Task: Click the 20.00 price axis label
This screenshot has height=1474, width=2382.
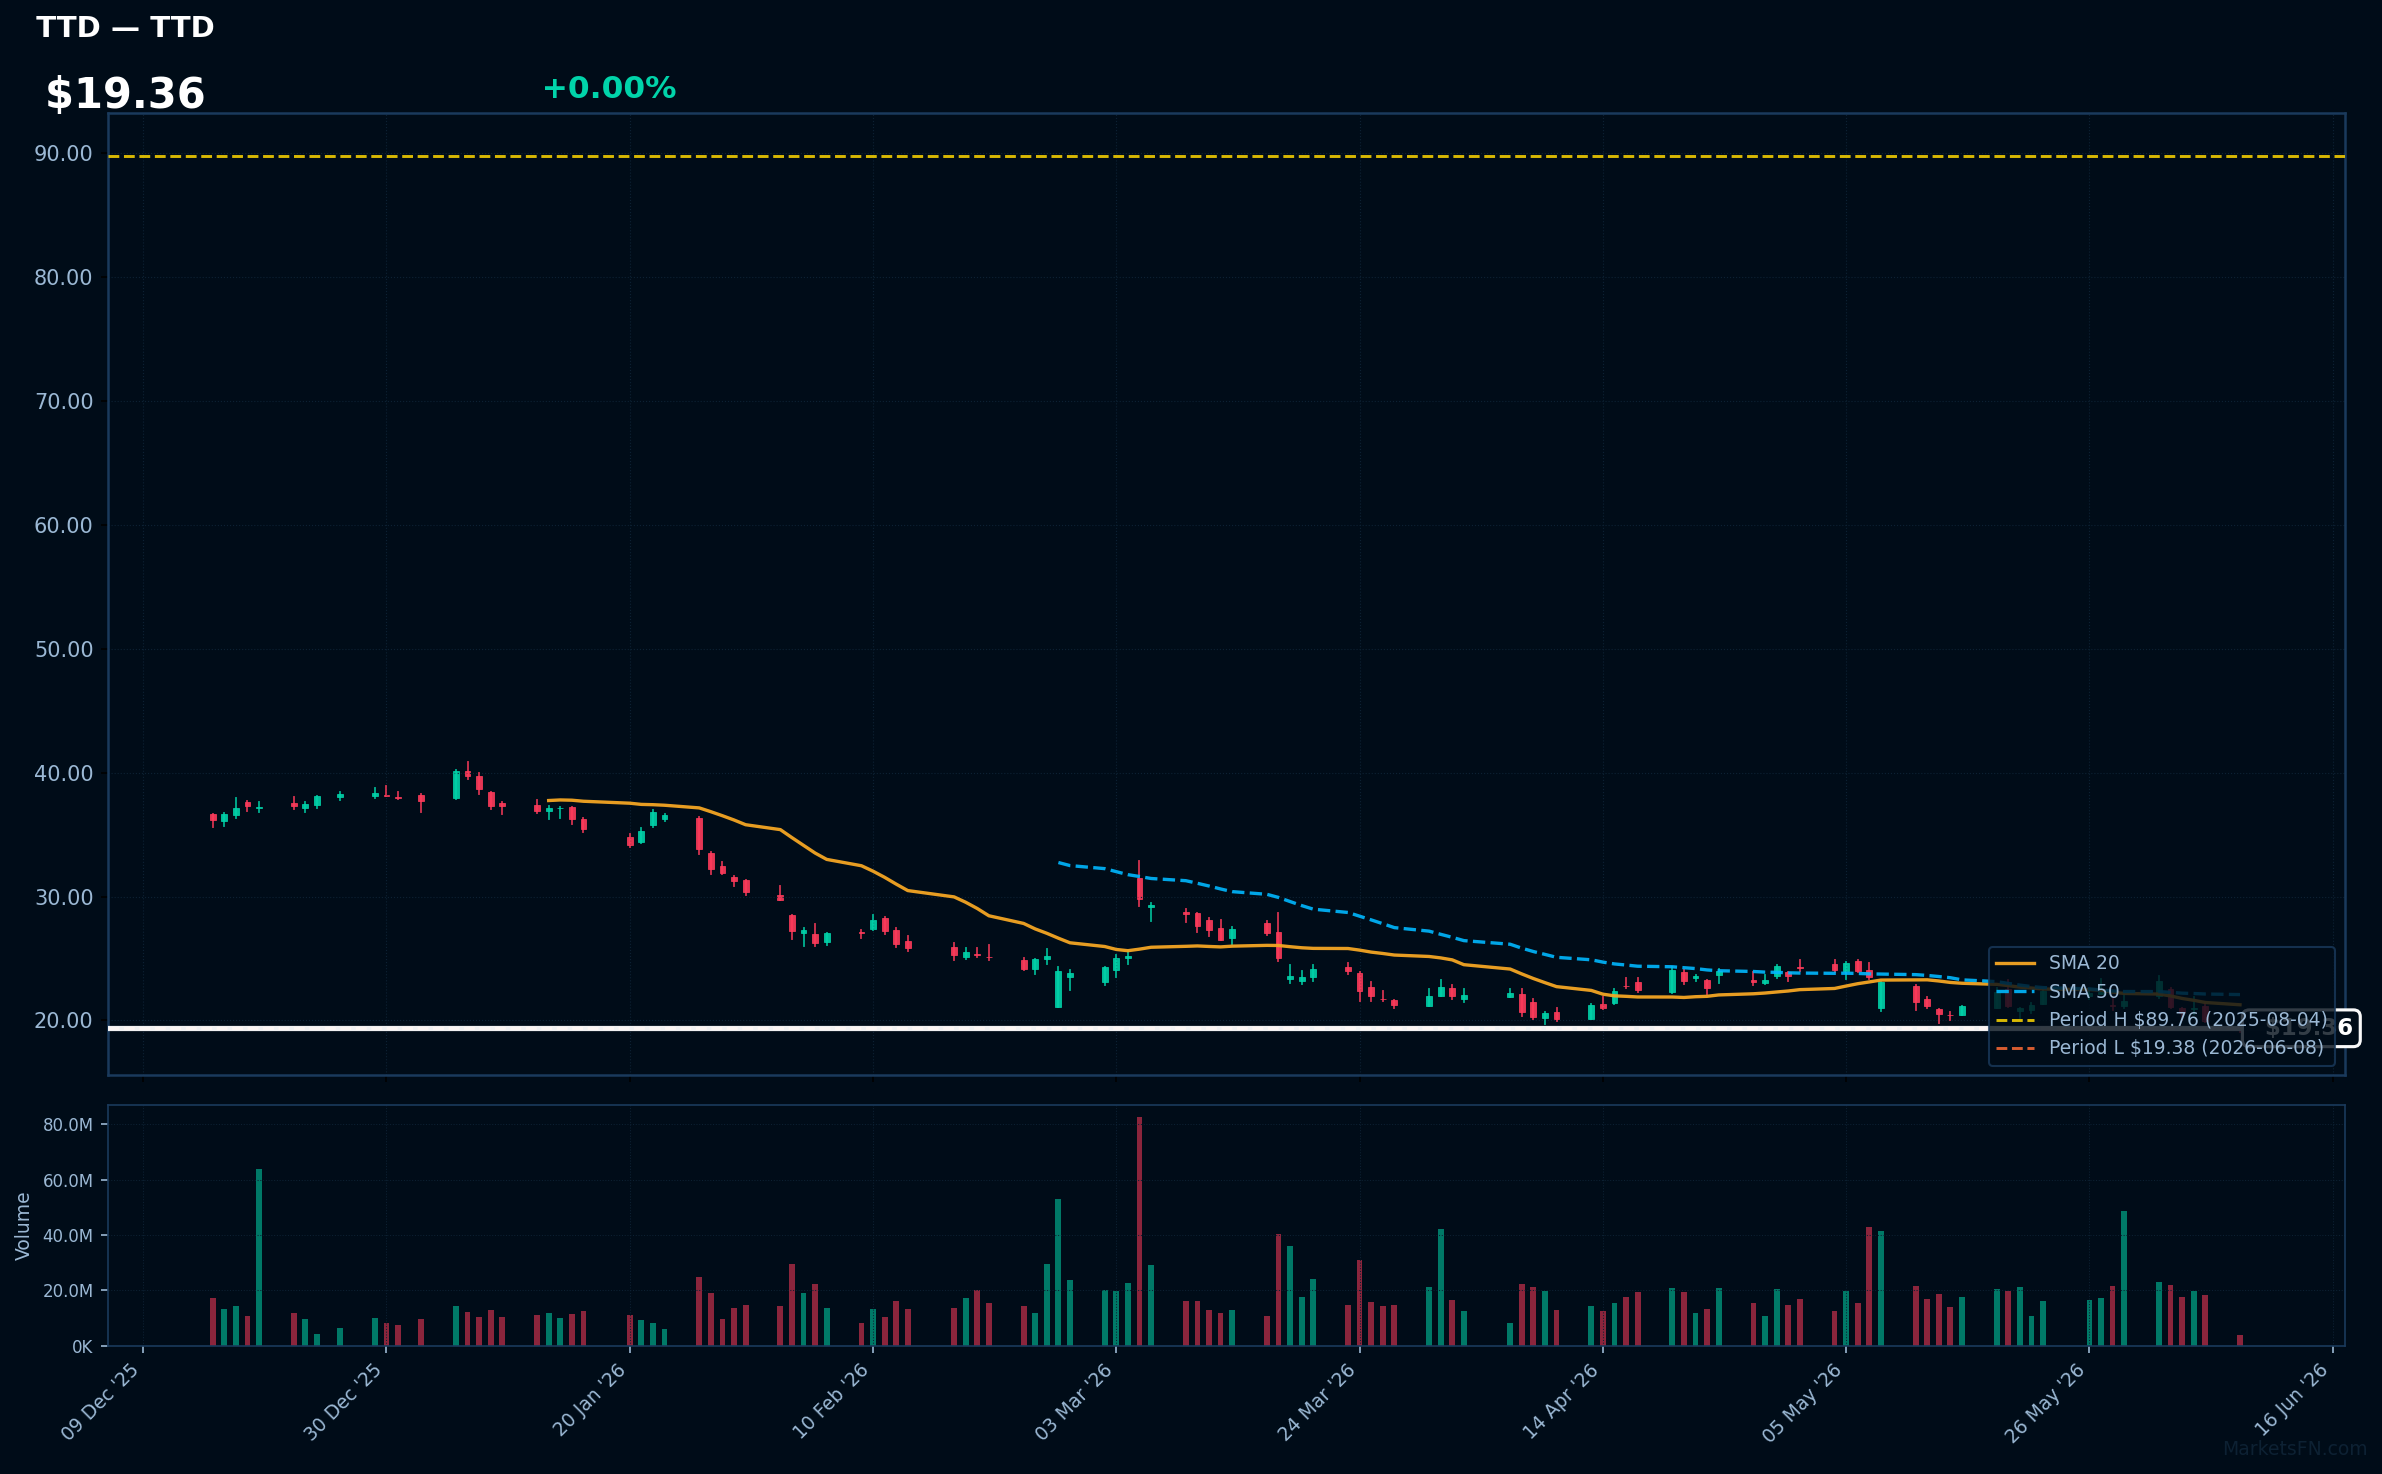Action: click(x=63, y=1021)
